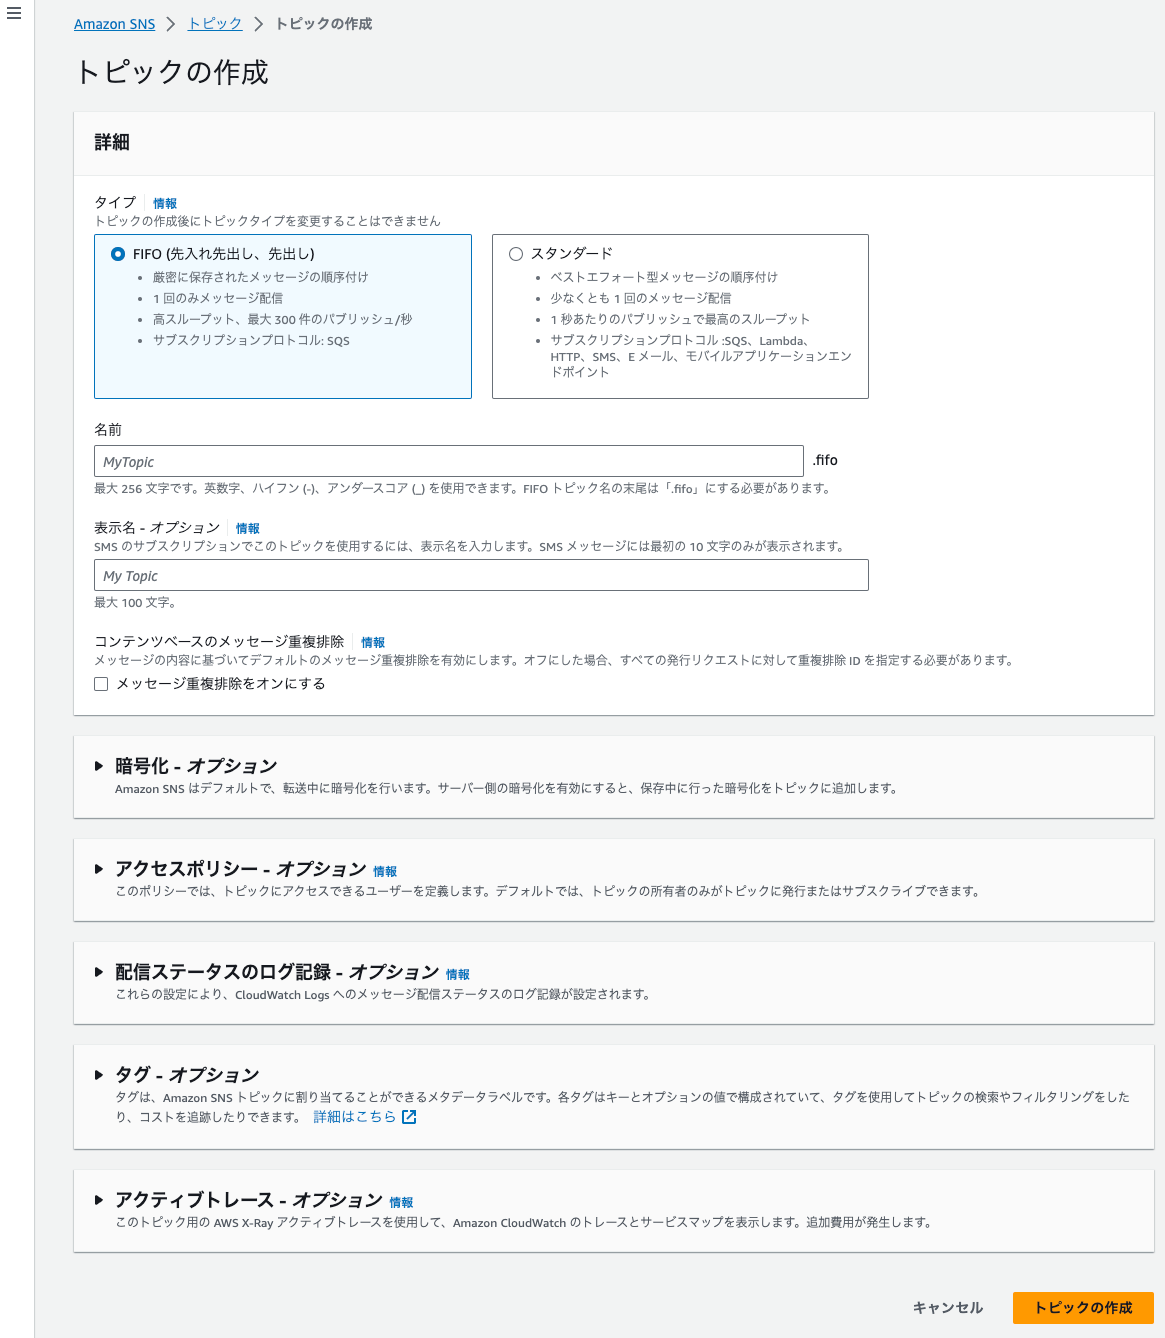The width and height of the screenshot is (1165, 1338).
Task: Expand the 暗号化 - オプション section
Action: click(99, 766)
